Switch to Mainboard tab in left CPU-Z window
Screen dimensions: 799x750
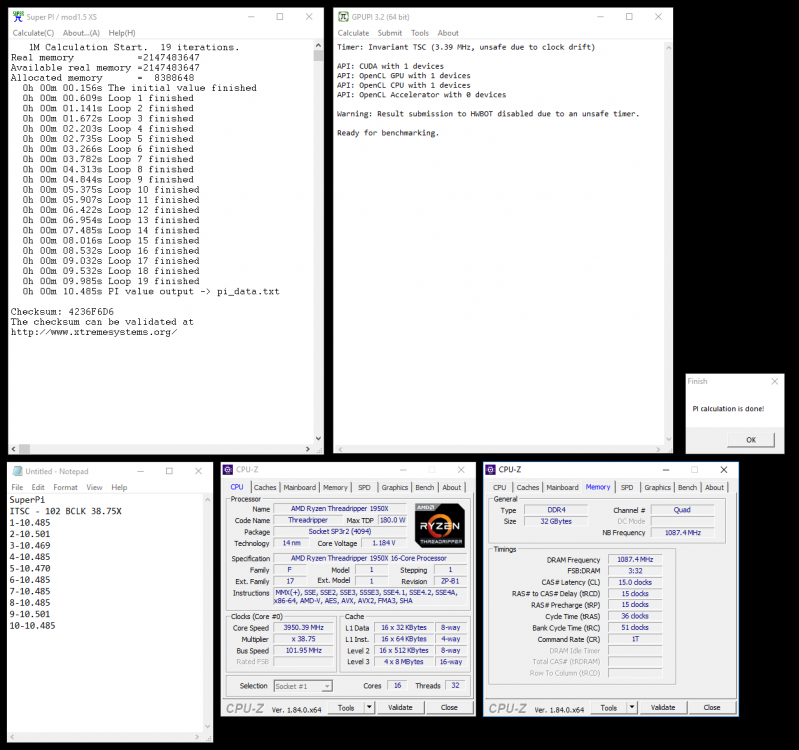tap(300, 488)
